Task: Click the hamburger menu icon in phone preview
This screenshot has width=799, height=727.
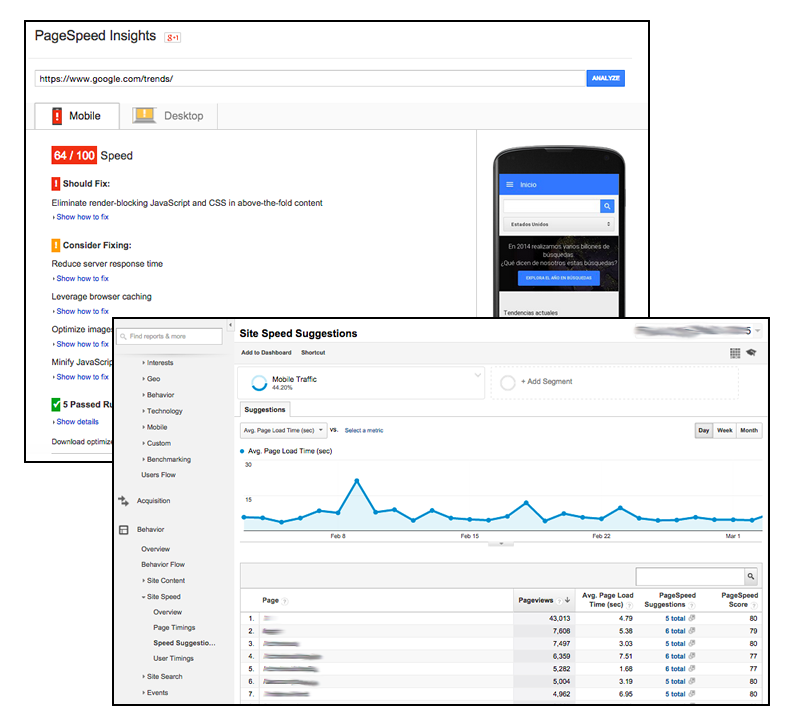Action: tap(509, 184)
